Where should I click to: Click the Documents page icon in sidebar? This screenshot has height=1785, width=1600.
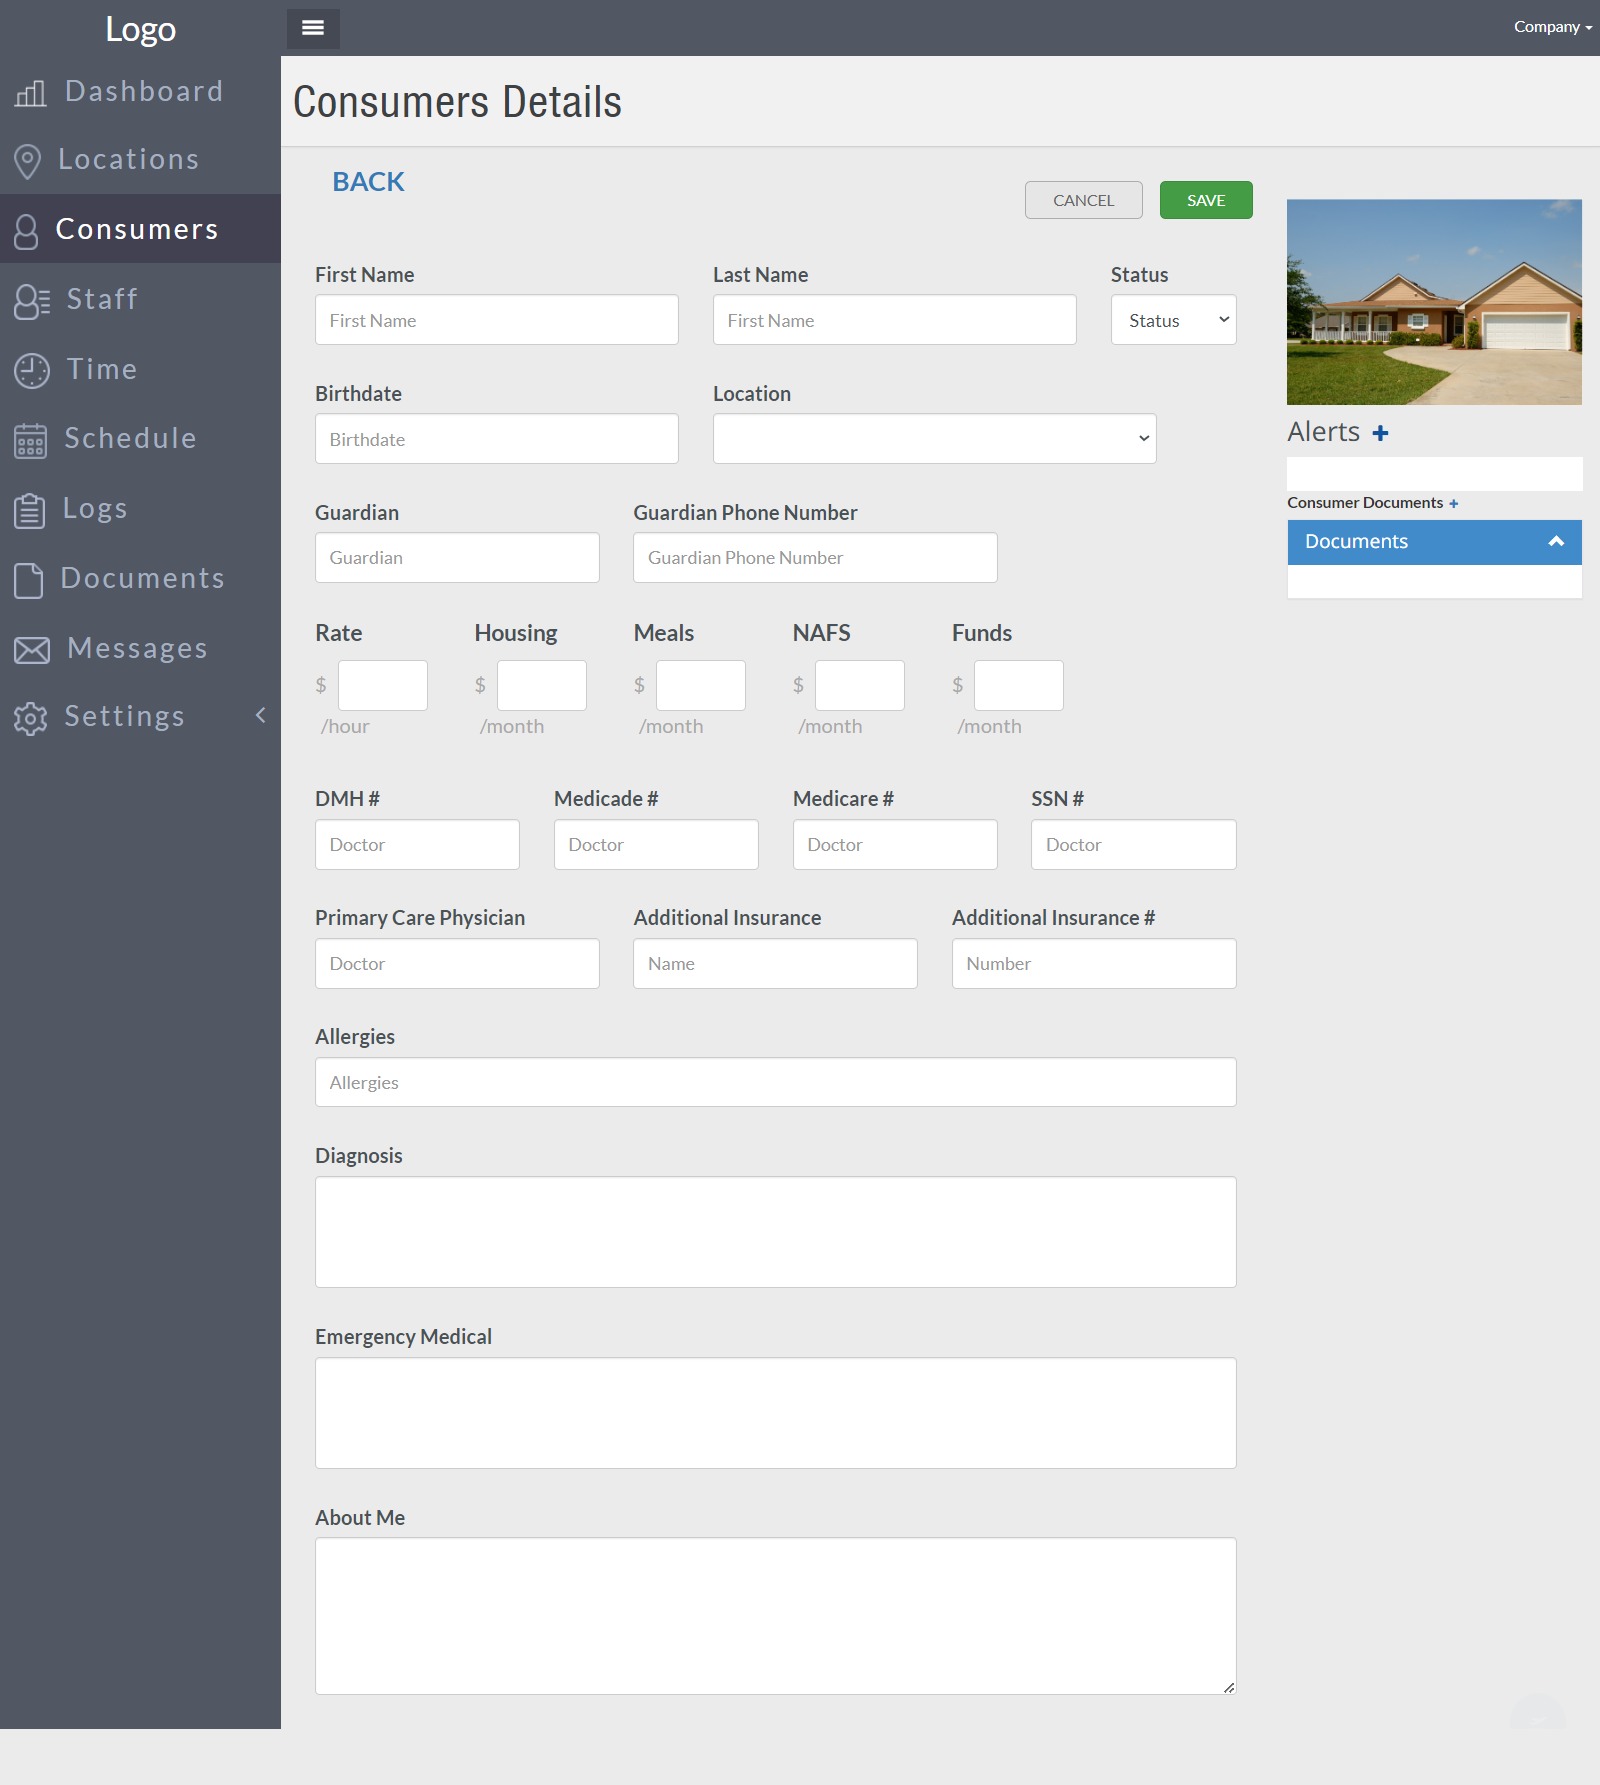click(x=29, y=580)
